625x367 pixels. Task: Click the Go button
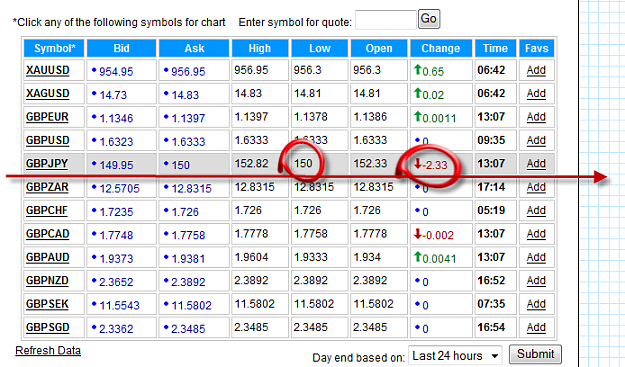[x=429, y=19]
